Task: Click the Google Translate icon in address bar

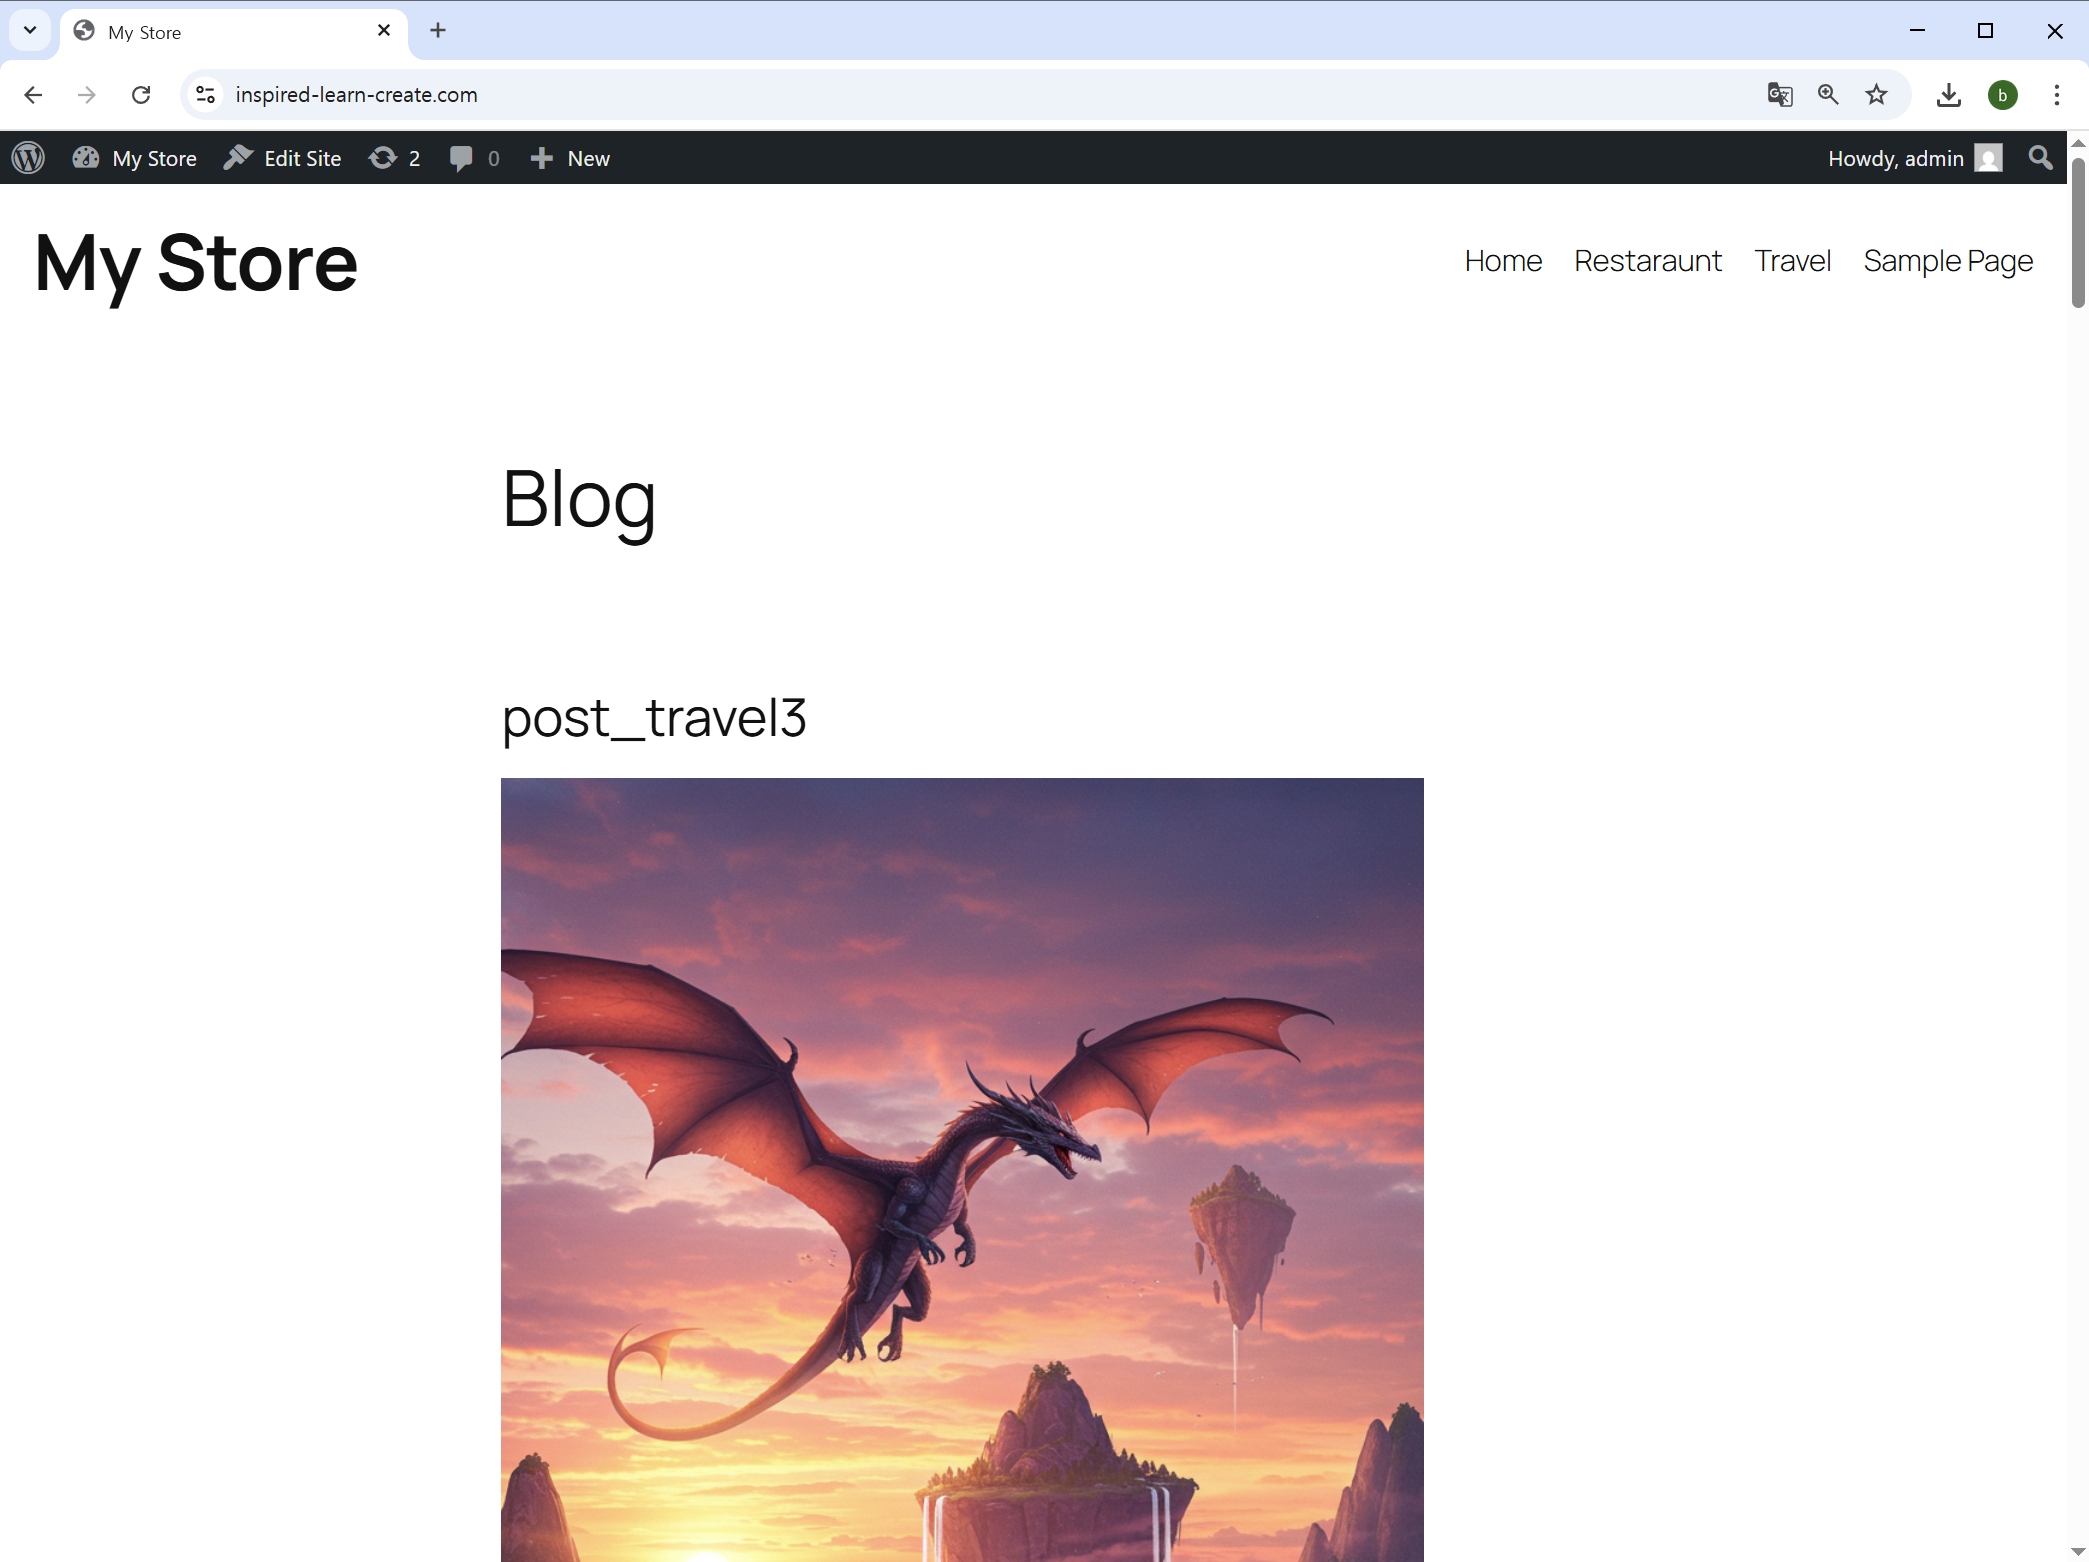Action: [1779, 95]
